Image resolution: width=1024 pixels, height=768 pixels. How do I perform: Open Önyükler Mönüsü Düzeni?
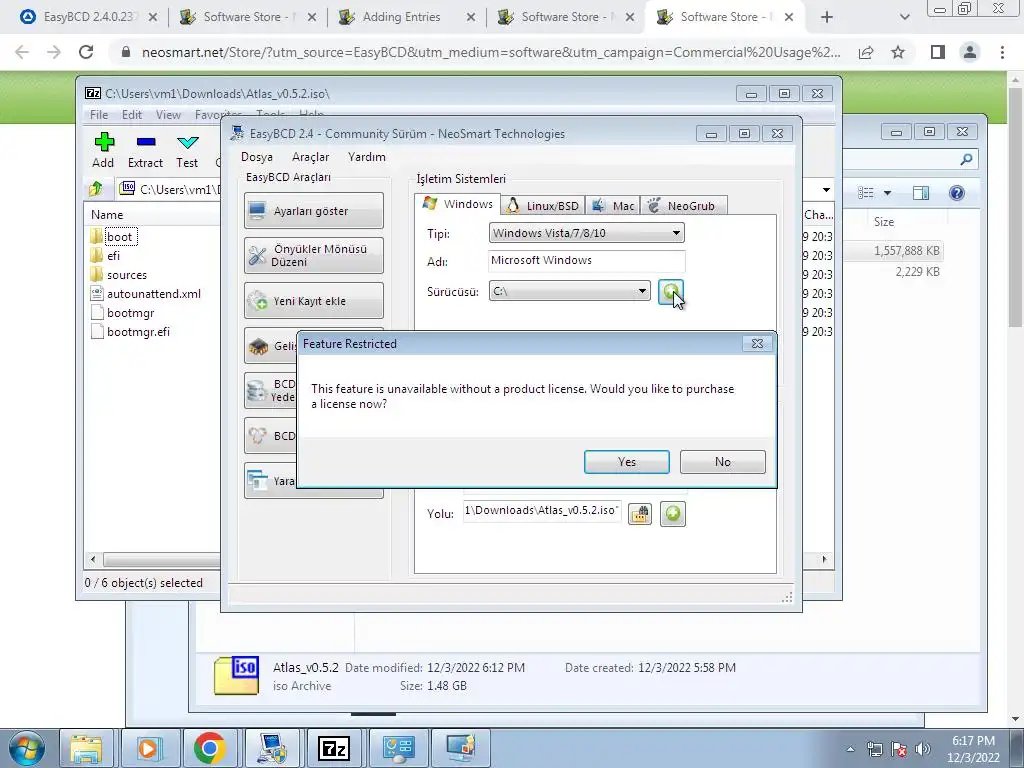click(x=313, y=255)
